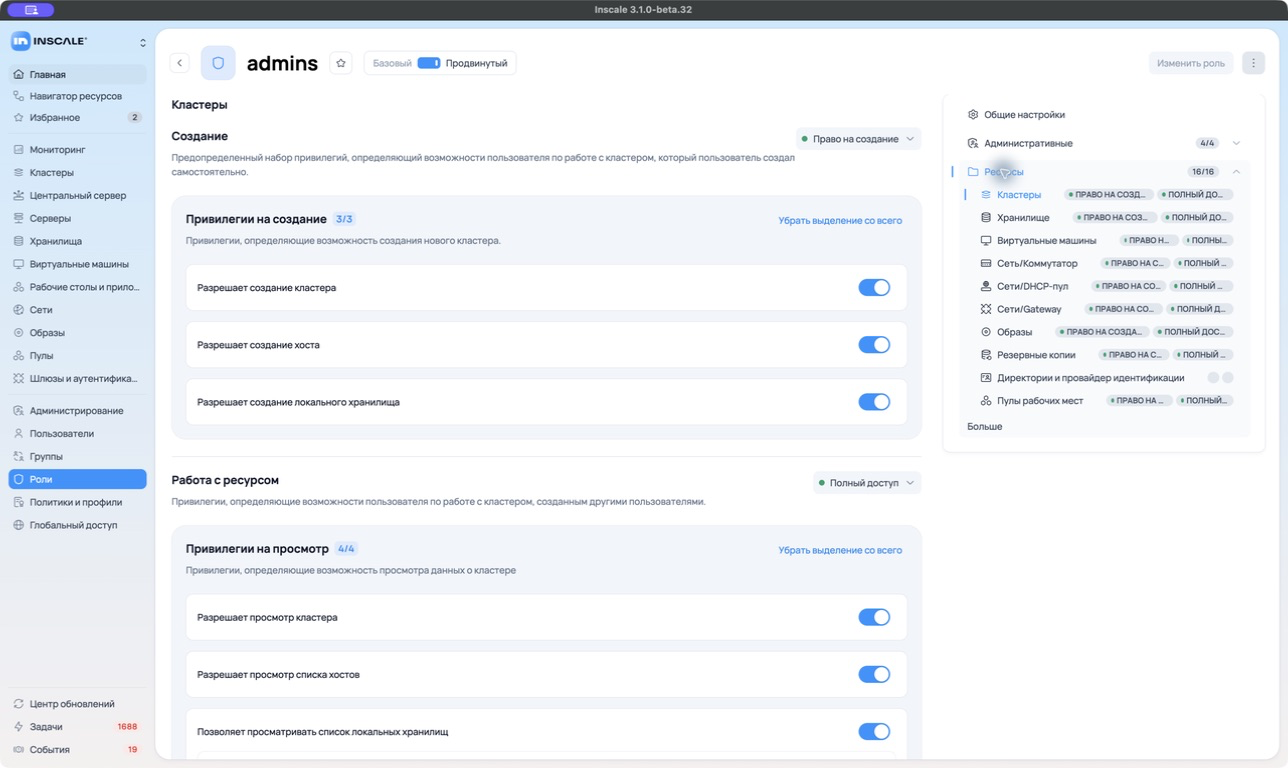Expand the Административные section chevron

tap(1236, 143)
